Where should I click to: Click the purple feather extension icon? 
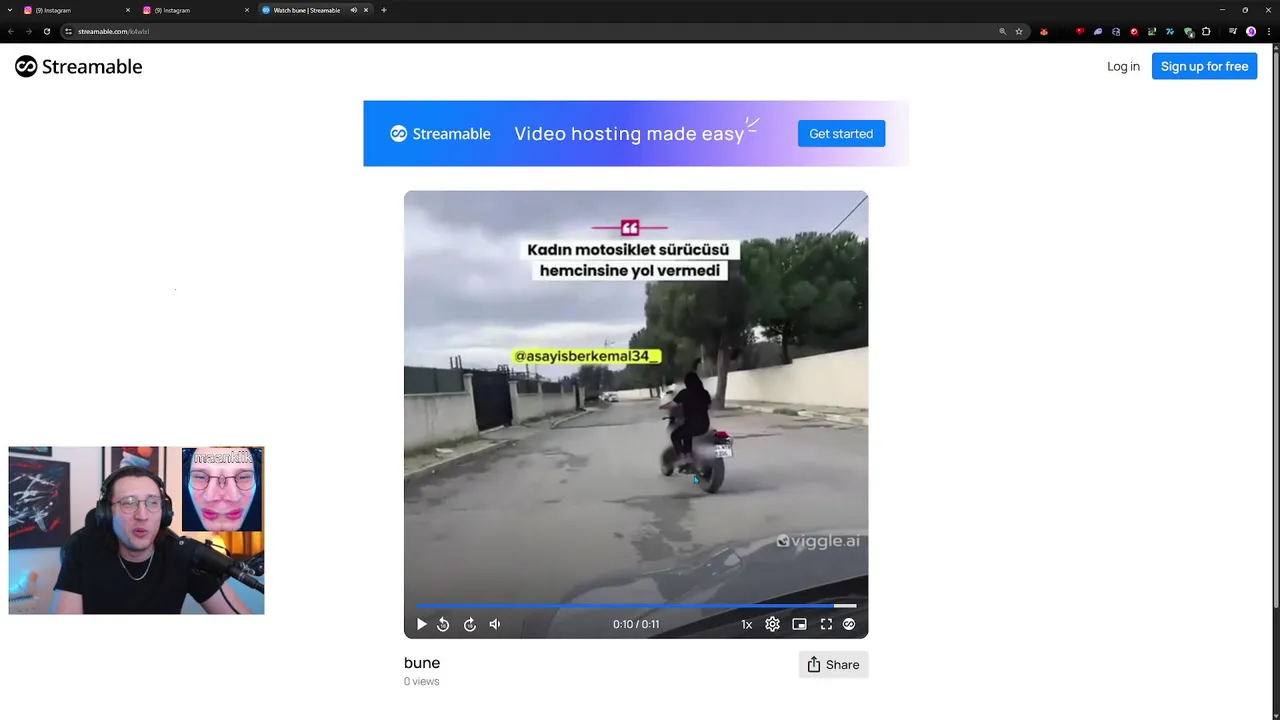[x=1098, y=31]
